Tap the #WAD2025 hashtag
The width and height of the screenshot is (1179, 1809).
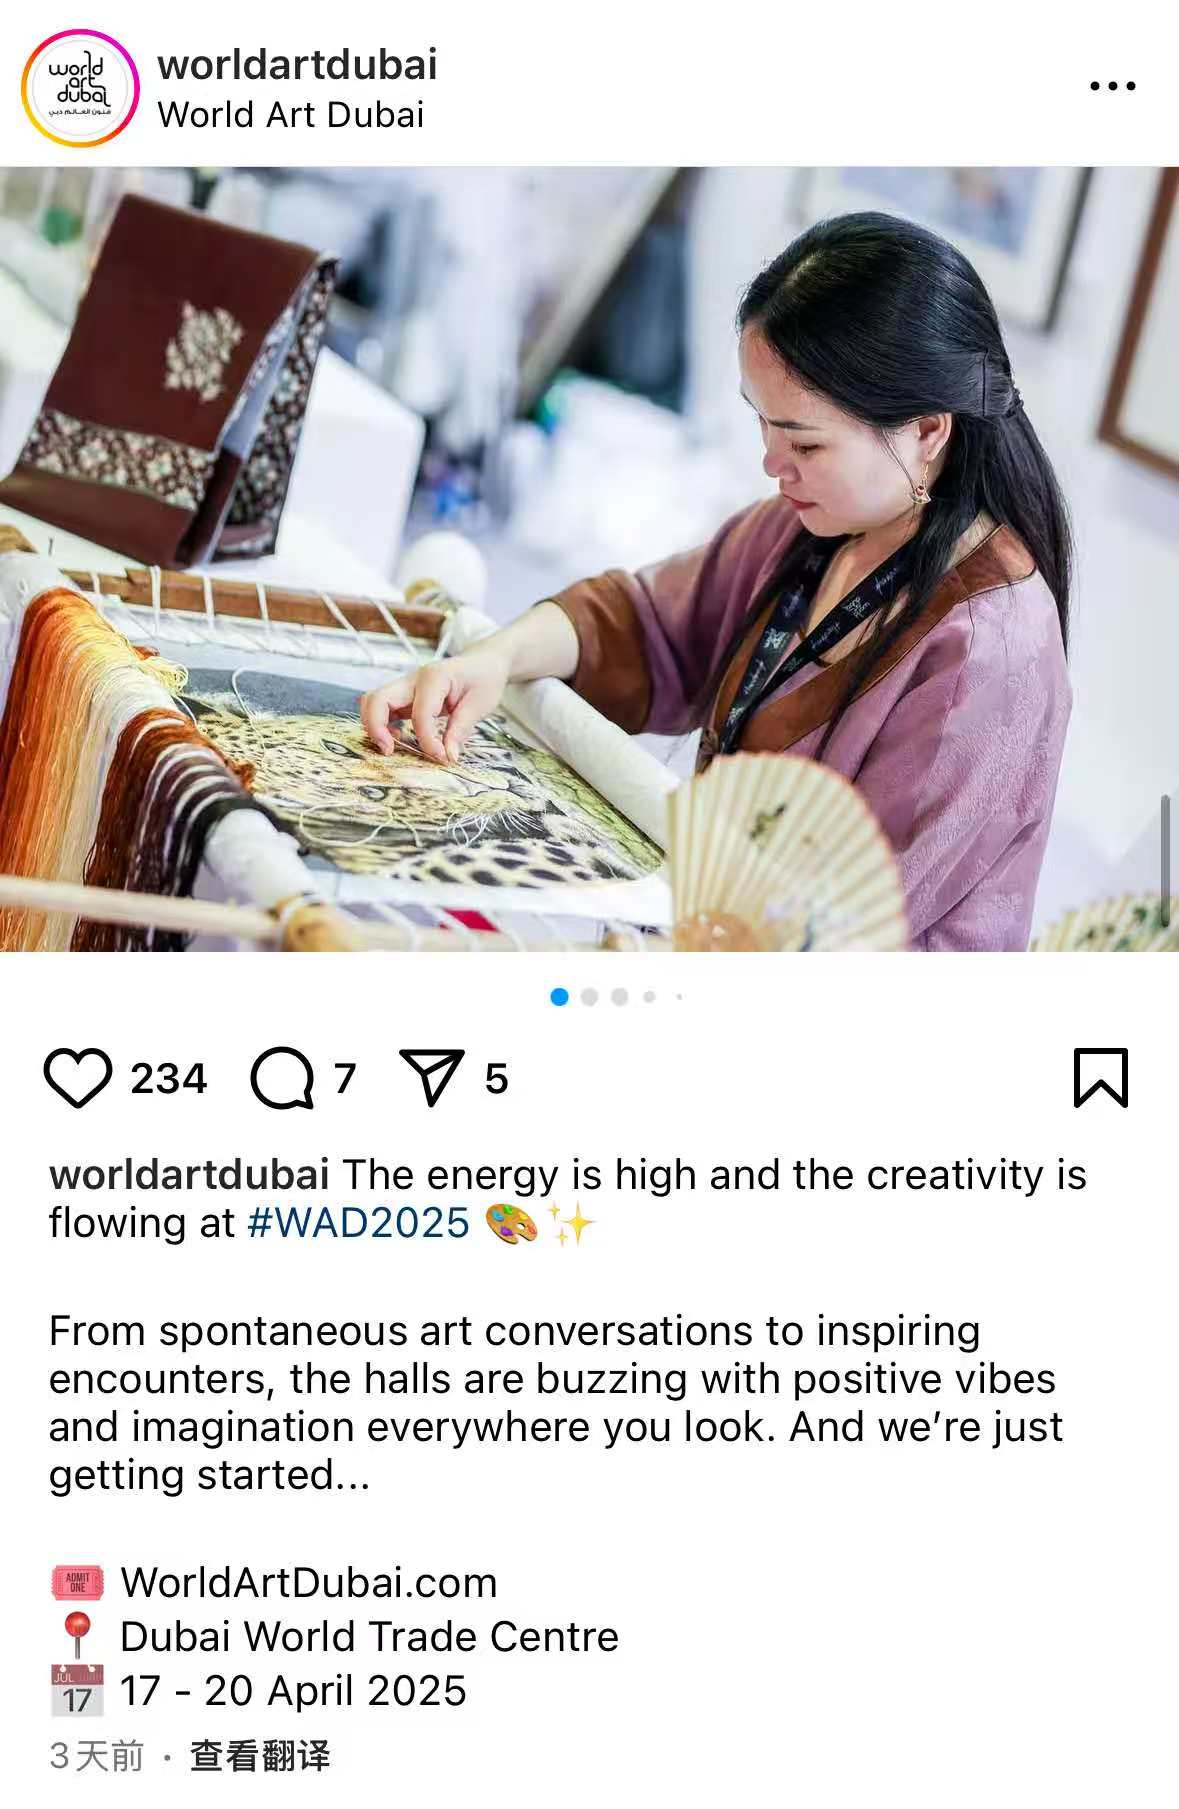(358, 1222)
